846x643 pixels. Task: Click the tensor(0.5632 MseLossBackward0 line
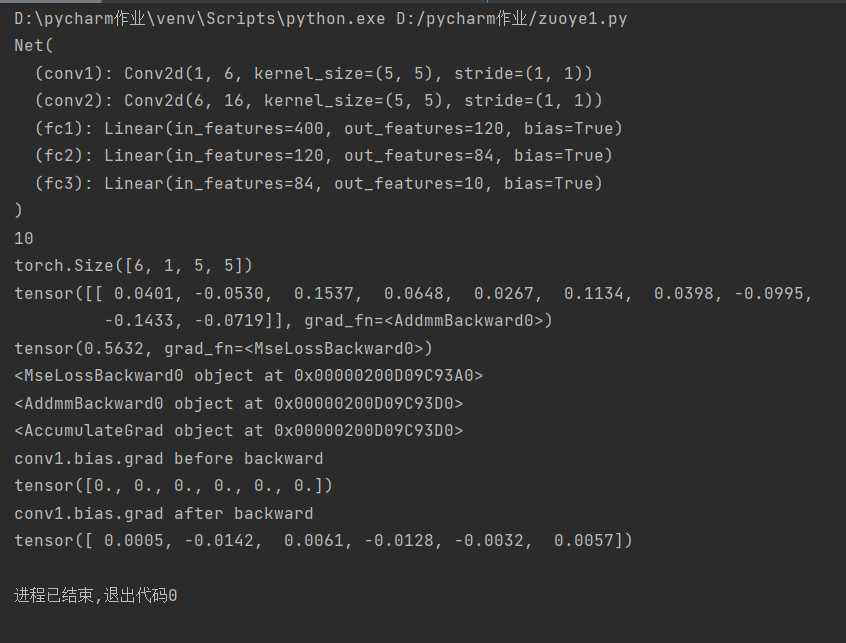coord(223,349)
